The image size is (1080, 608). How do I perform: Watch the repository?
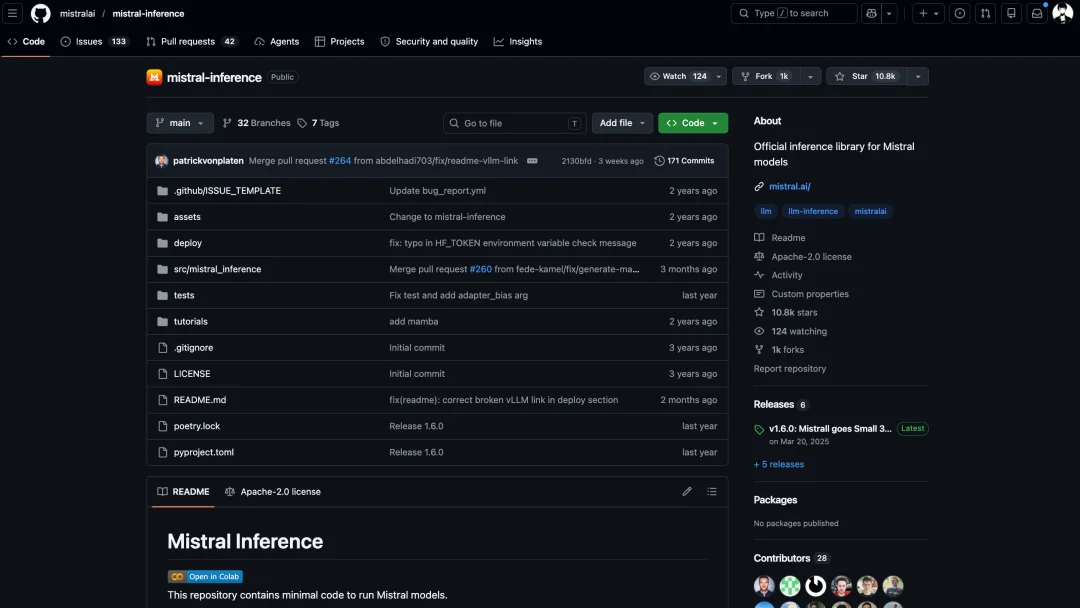pos(678,76)
